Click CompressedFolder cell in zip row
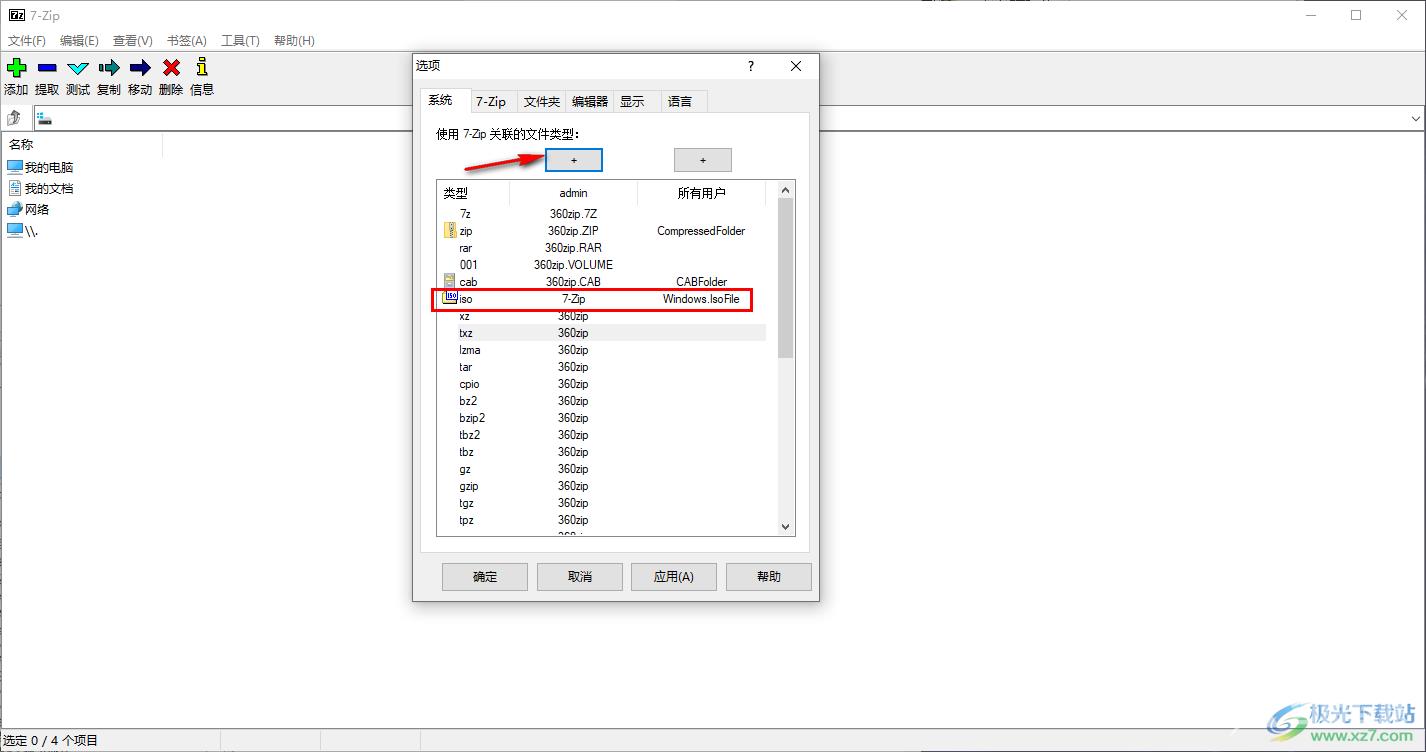The width and height of the screenshot is (1426, 752). [x=701, y=230]
